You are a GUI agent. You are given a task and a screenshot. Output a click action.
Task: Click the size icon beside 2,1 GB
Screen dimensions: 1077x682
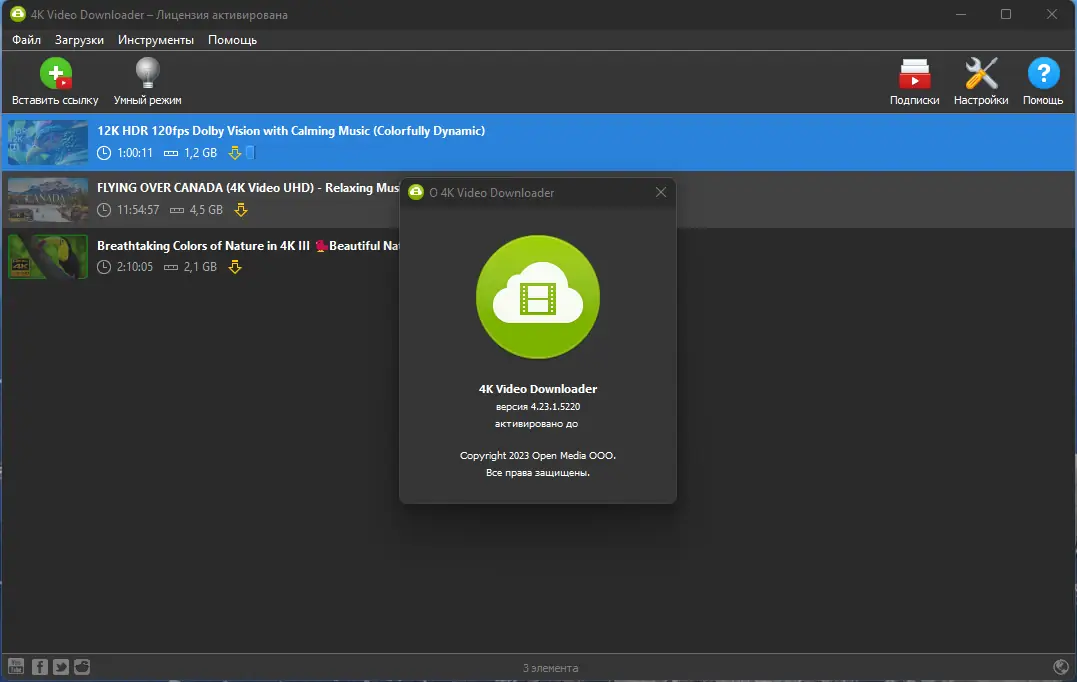[x=171, y=267]
